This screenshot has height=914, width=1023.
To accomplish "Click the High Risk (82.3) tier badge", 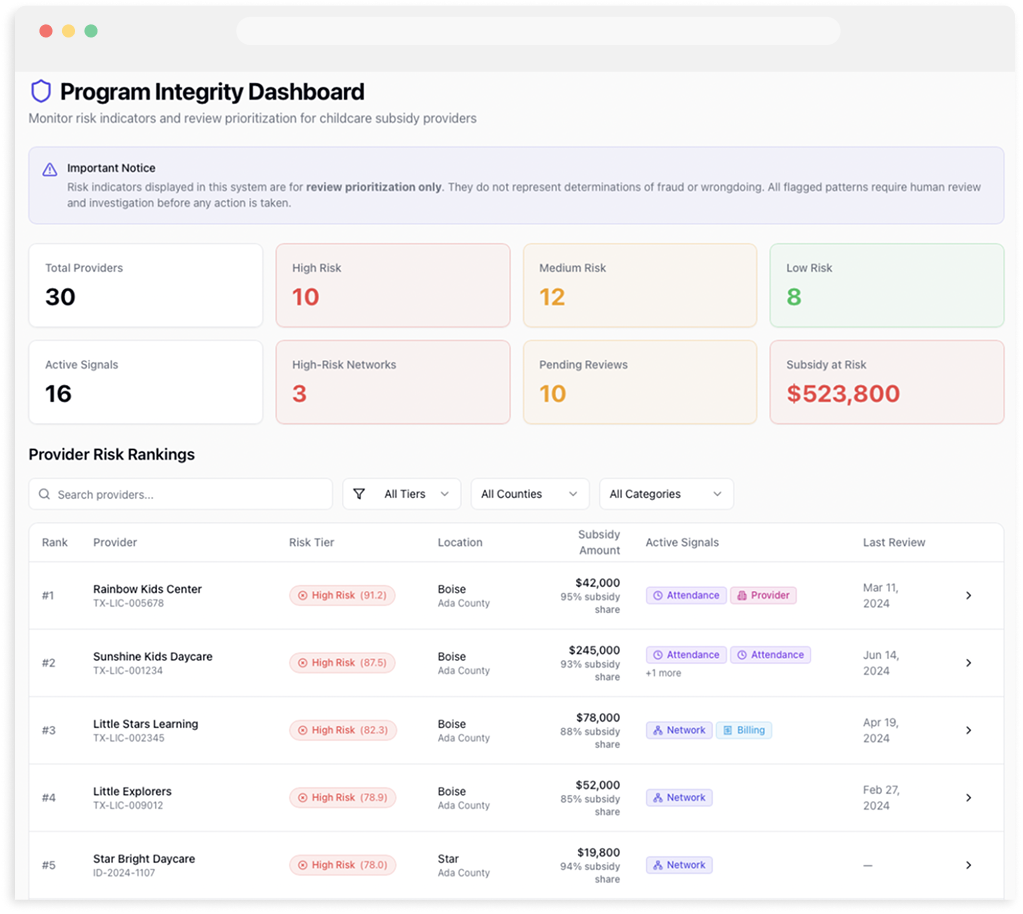I will pyautogui.click(x=342, y=730).
